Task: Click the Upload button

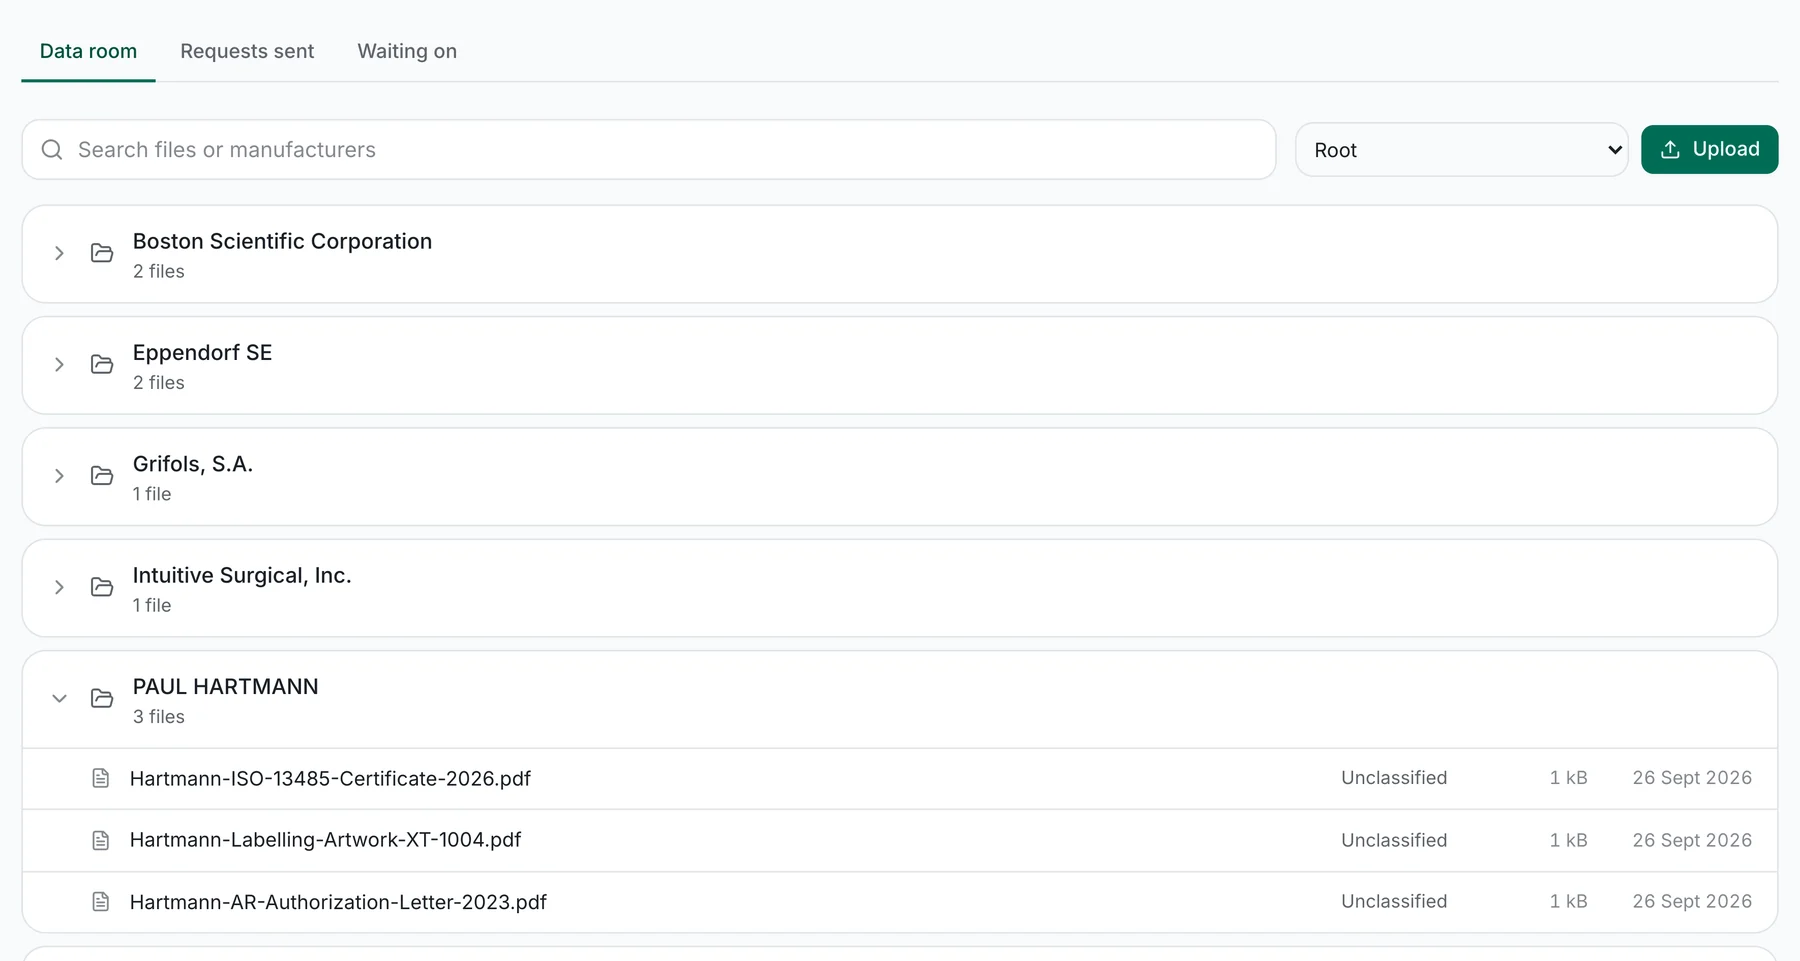Action: [x=1709, y=149]
